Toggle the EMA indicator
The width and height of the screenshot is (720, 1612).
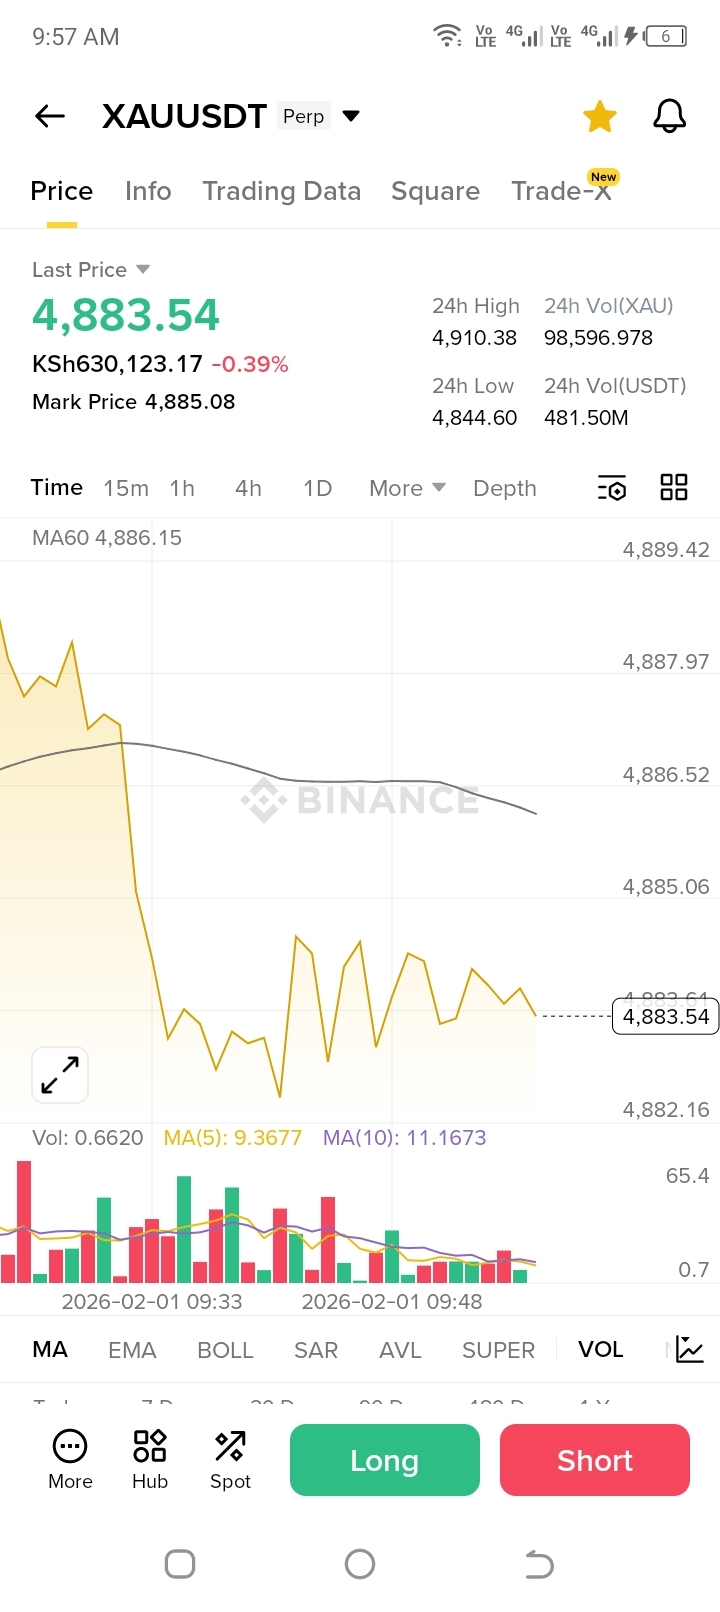(x=132, y=1350)
